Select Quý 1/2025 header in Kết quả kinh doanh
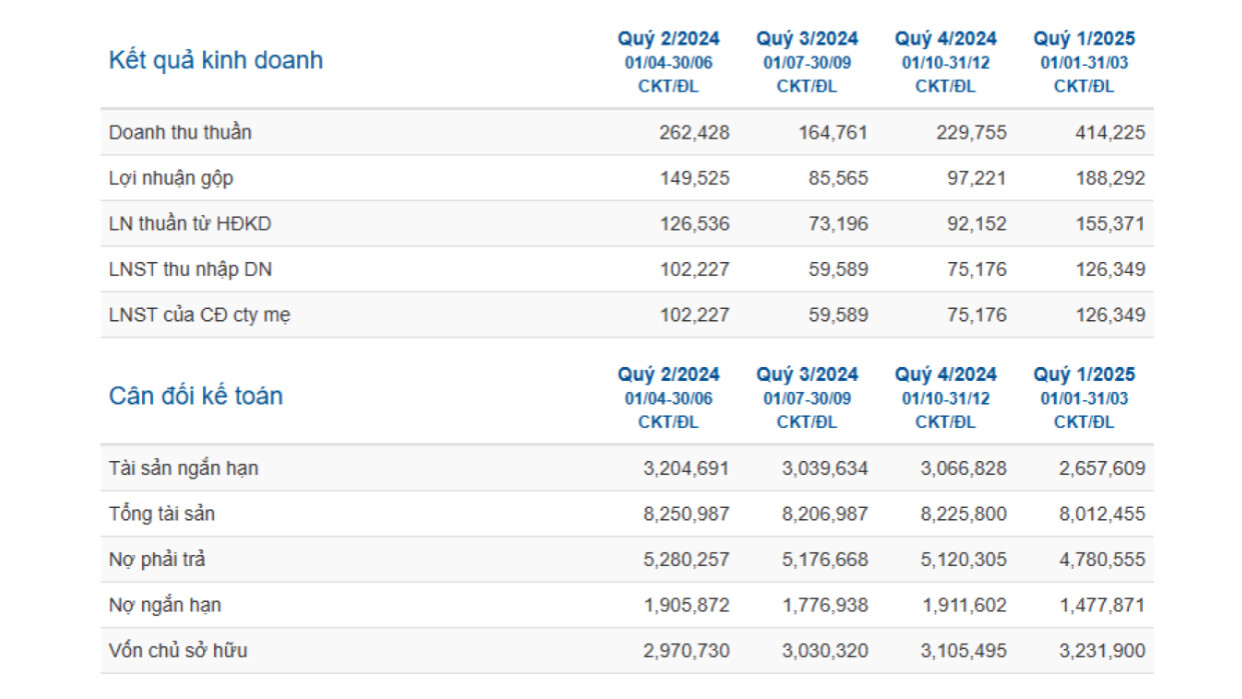The height and width of the screenshot is (699, 1242). 1084,39
